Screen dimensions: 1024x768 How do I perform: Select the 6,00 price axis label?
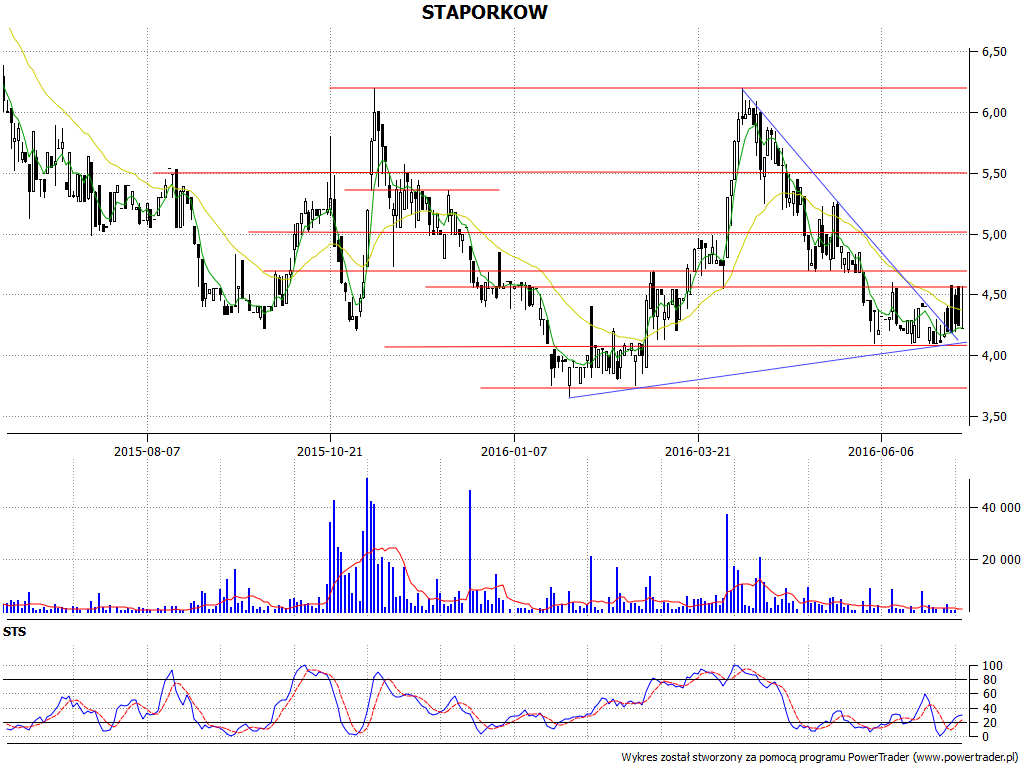pos(995,112)
